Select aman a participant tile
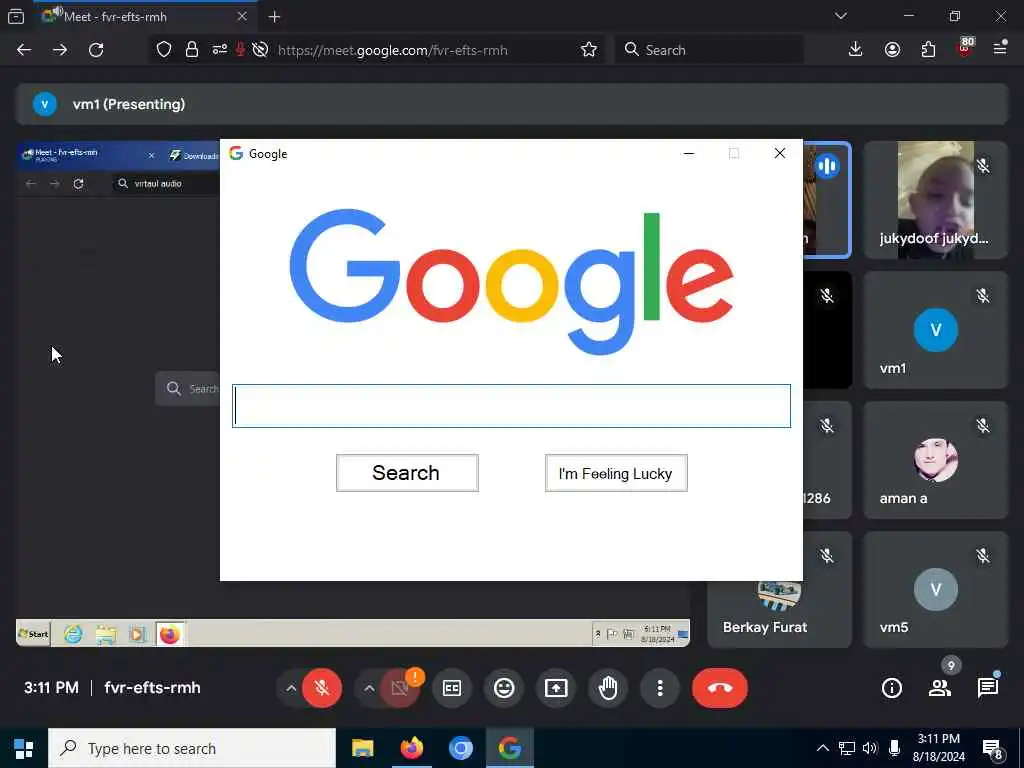The width and height of the screenshot is (1024, 768). pos(935,460)
